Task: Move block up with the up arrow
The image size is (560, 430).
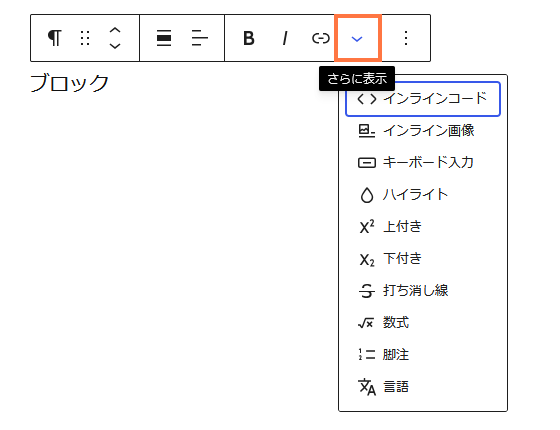Action: [x=115, y=31]
